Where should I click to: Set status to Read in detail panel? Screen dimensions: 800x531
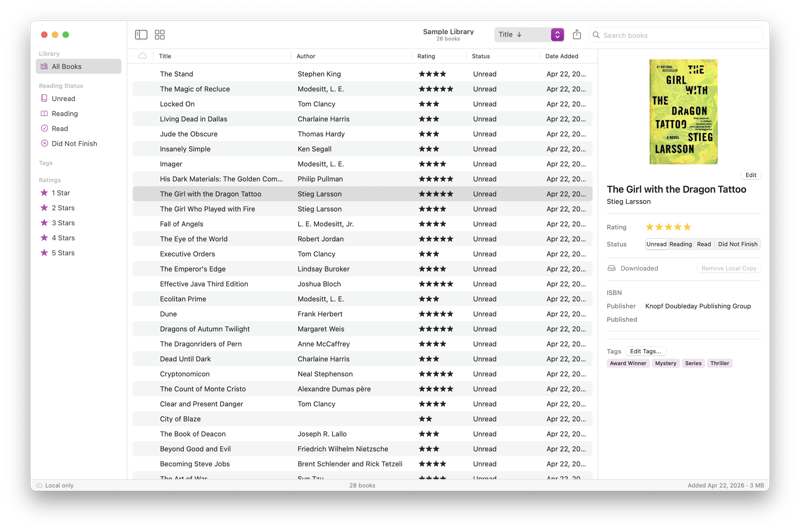coord(704,244)
